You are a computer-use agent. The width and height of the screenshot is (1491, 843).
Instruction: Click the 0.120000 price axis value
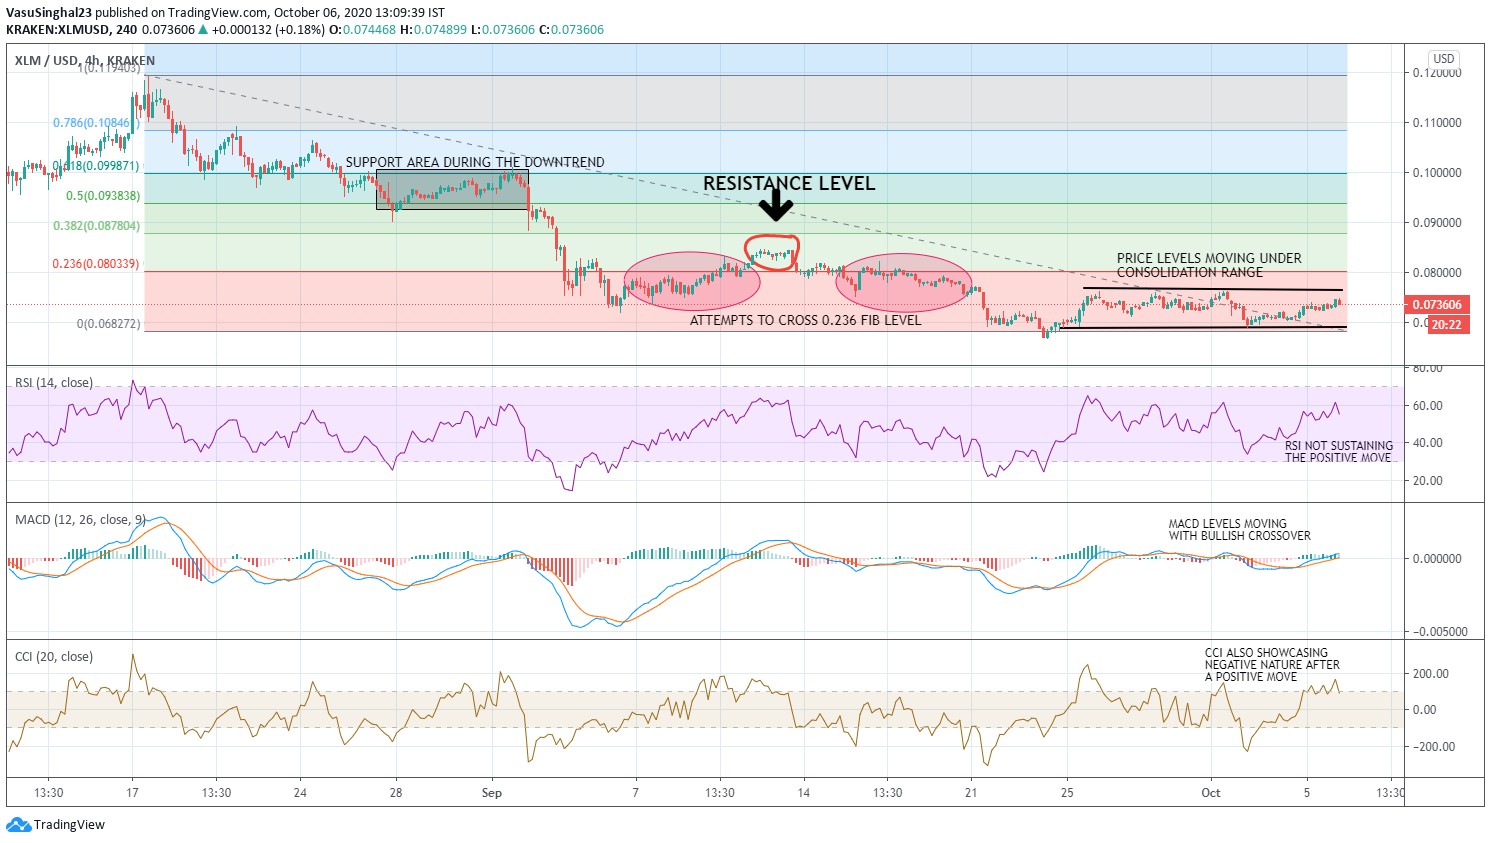click(x=1437, y=73)
